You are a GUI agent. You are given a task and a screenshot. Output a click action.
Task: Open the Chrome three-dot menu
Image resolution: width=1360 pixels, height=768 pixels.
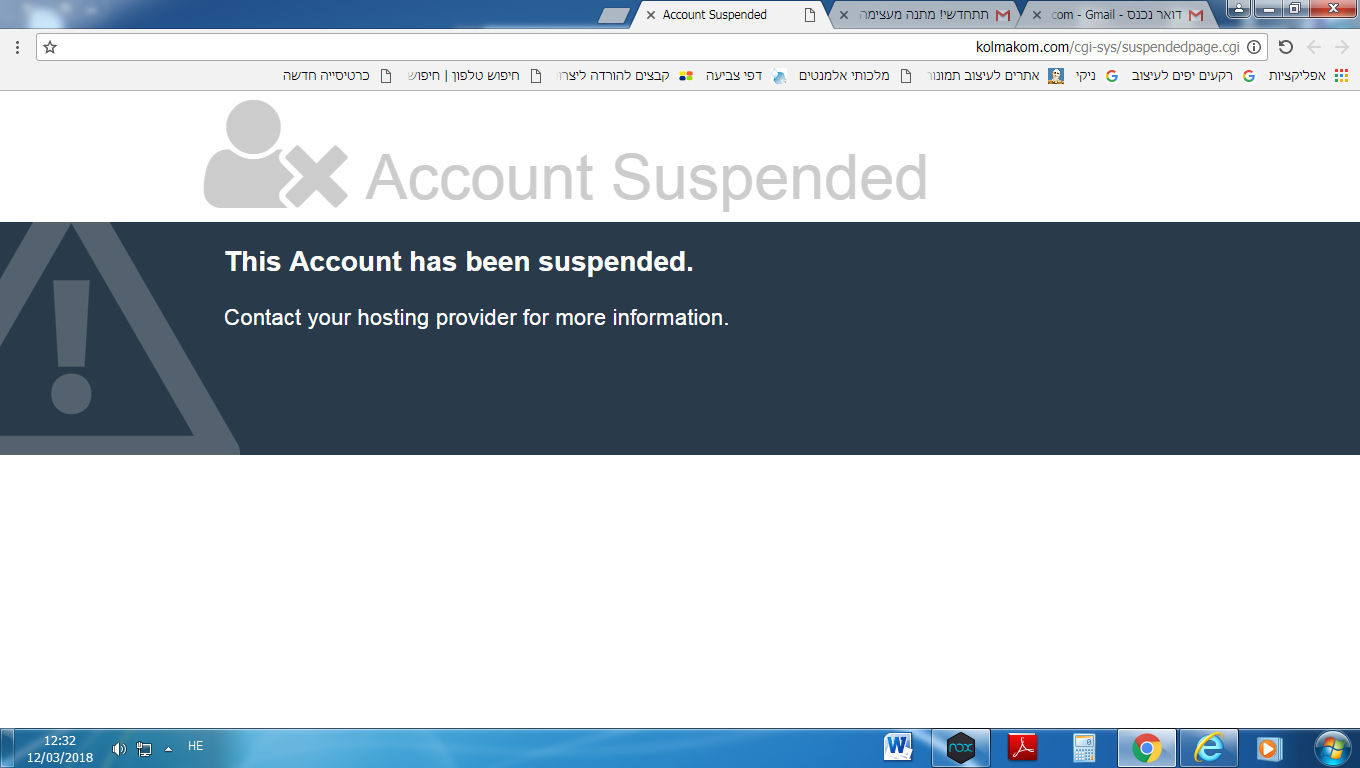click(x=17, y=47)
